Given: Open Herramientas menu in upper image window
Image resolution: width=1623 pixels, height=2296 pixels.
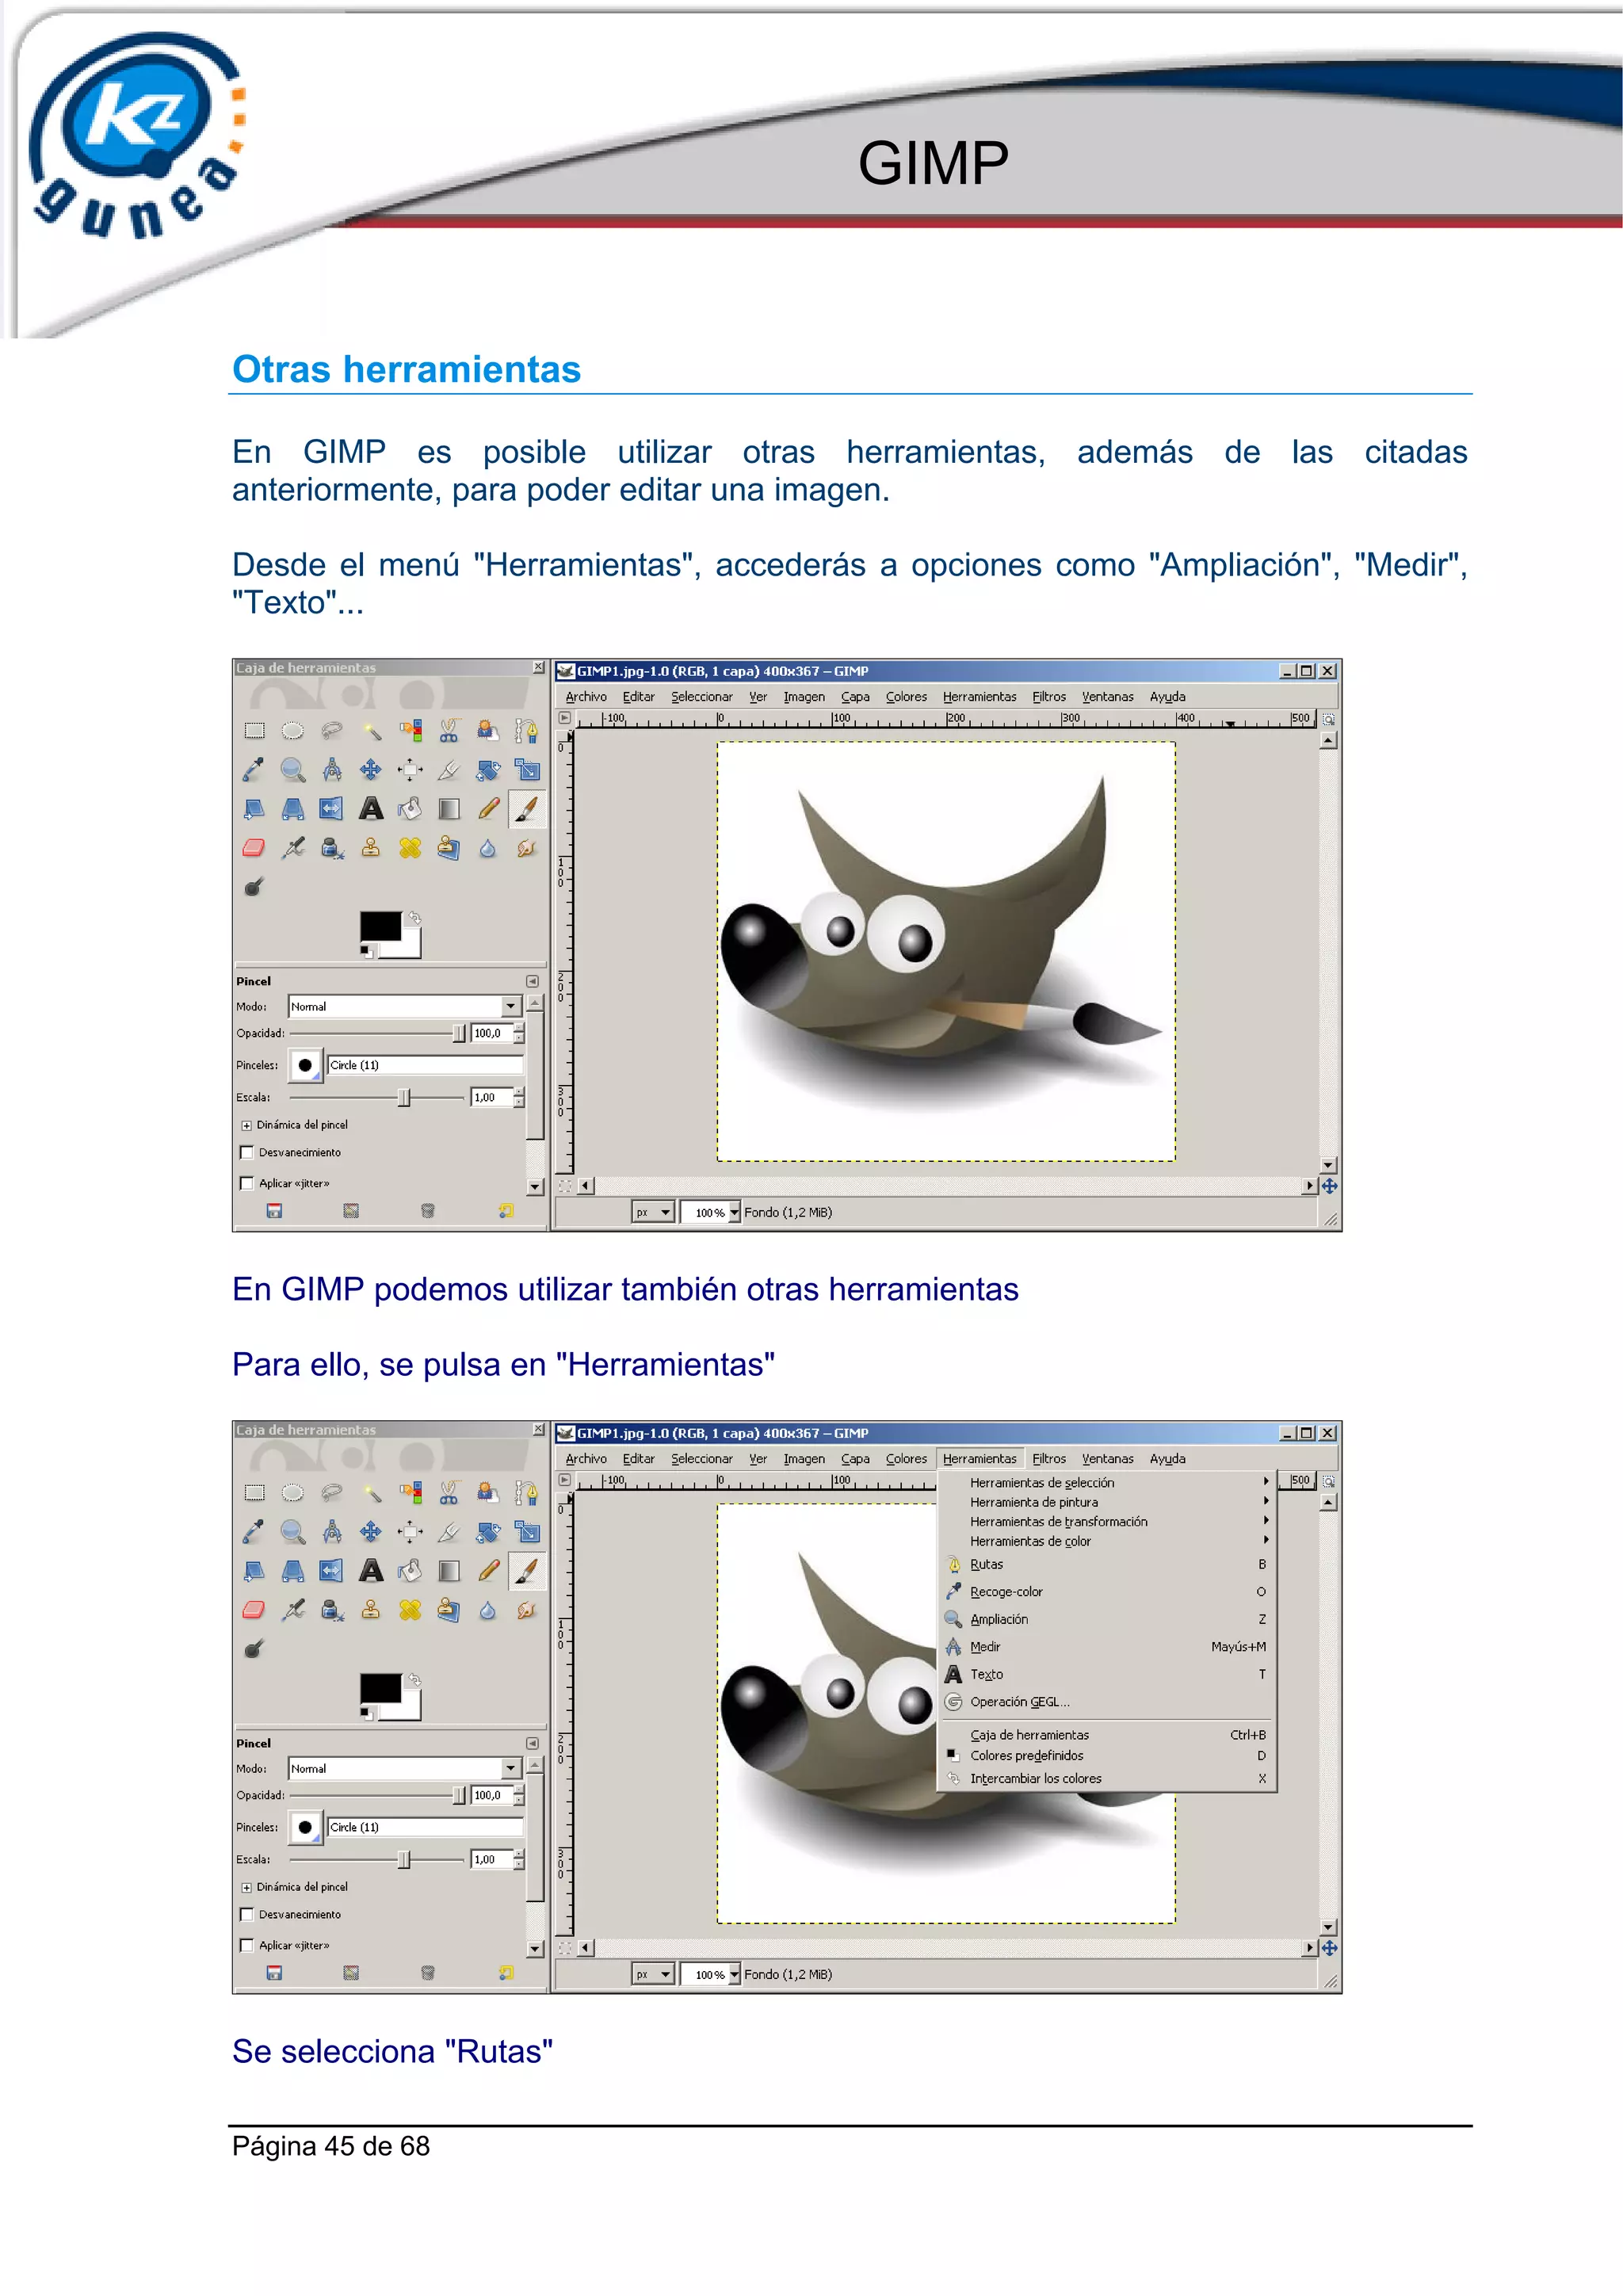Looking at the screenshot, I should 979,697.
